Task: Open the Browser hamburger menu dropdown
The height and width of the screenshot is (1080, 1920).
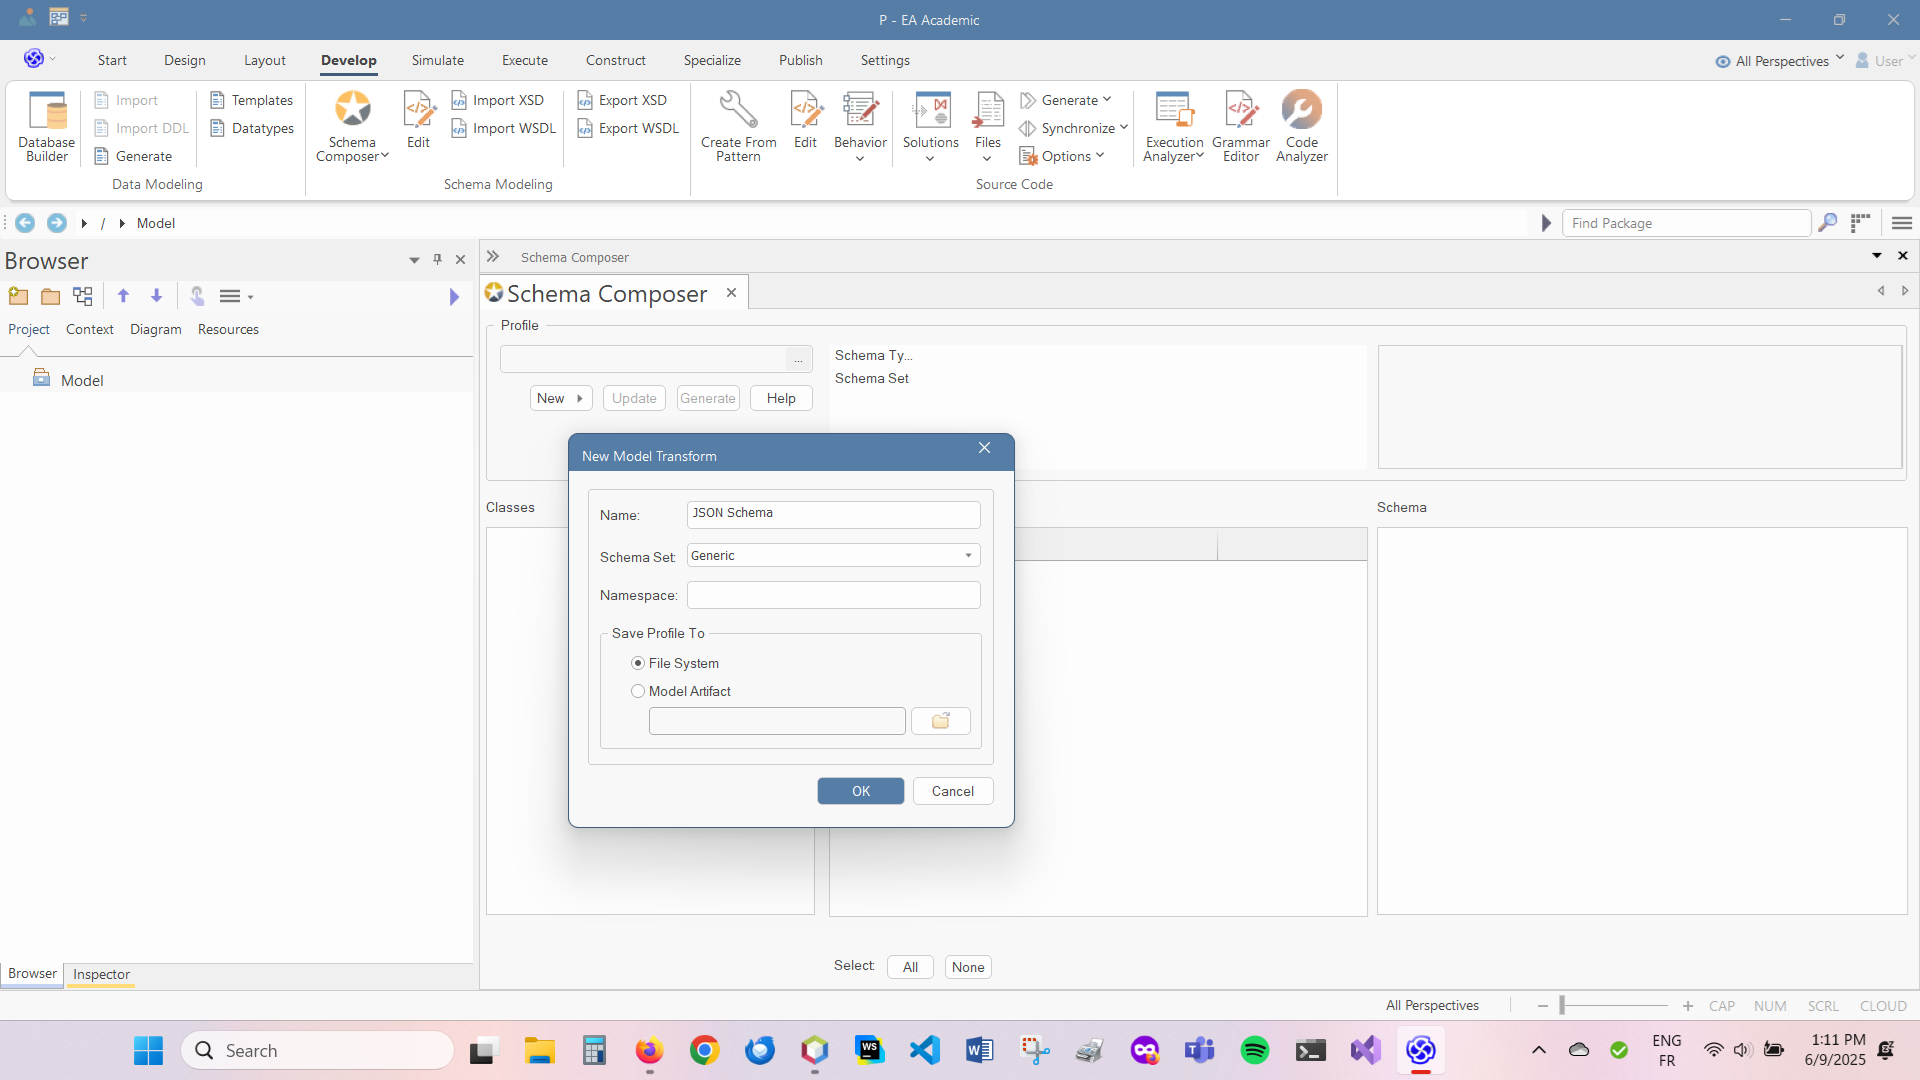Action: pos(237,296)
